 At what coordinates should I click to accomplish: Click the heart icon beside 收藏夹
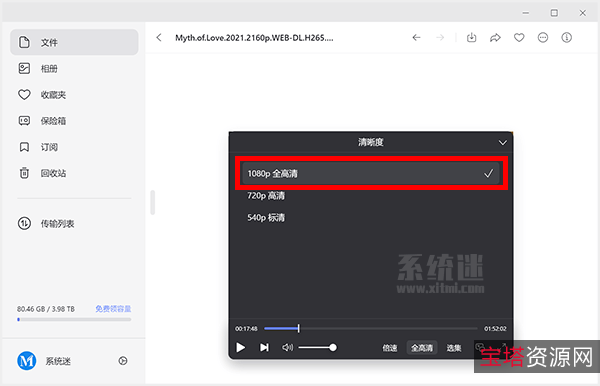point(24,94)
